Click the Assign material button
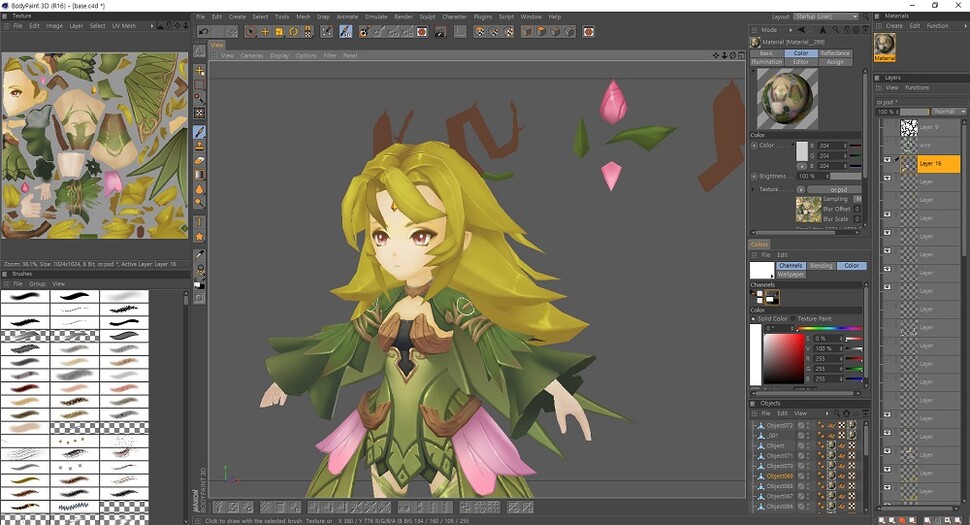970x525 pixels. [x=835, y=62]
